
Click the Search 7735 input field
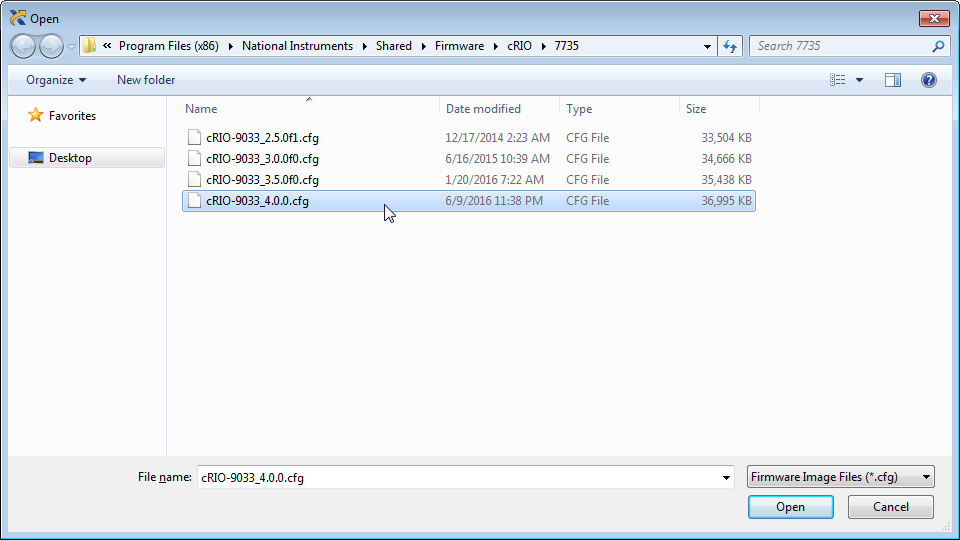(x=840, y=46)
